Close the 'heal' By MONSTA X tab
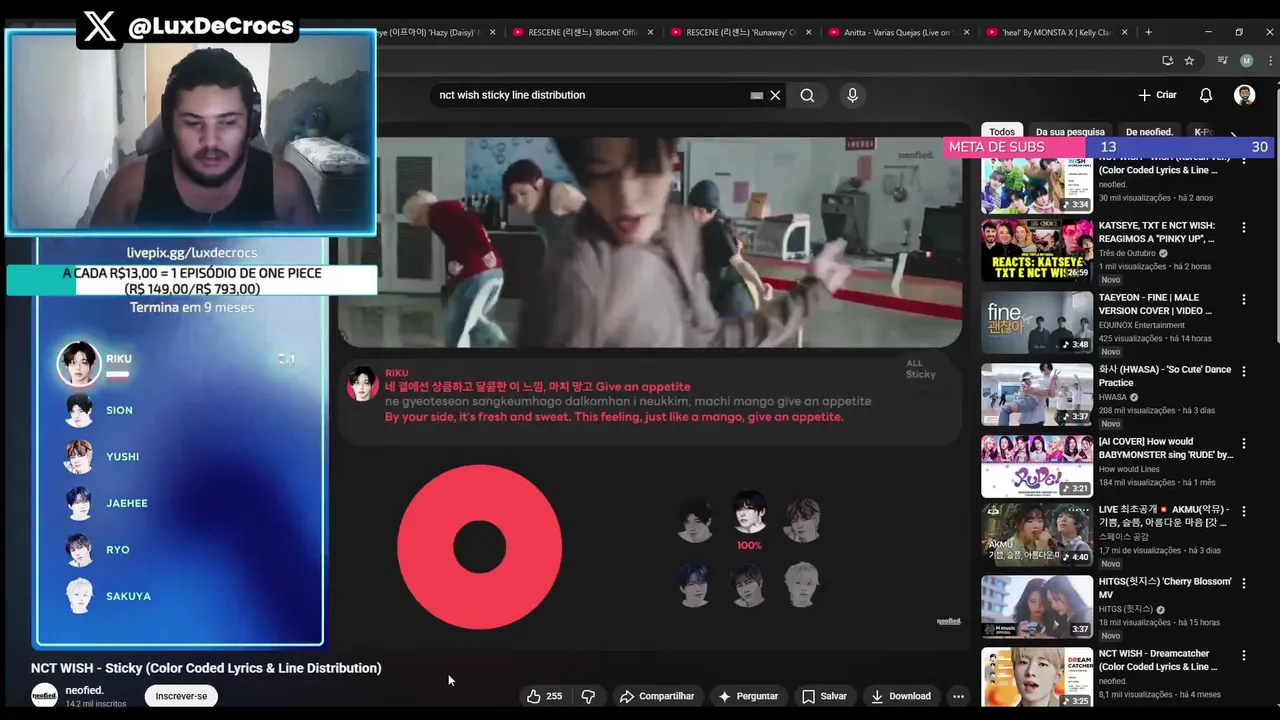Image resolution: width=1280 pixels, height=720 pixels. click(1126, 32)
